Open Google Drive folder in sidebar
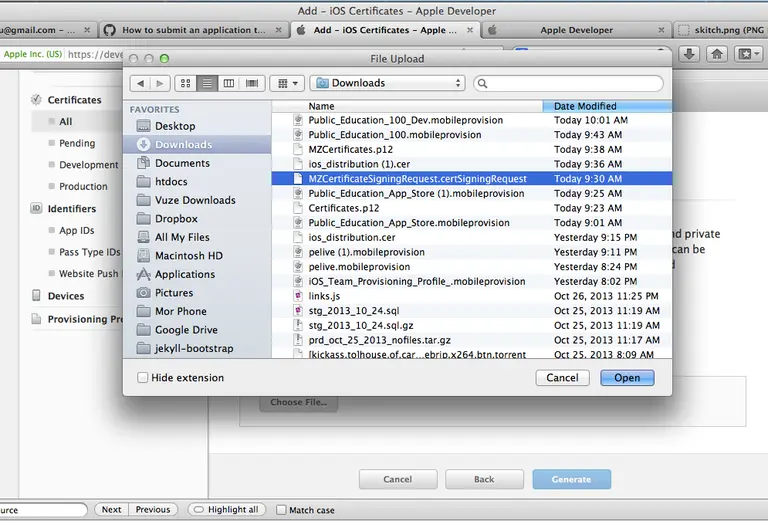This screenshot has width=768, height=521. [196, 330]
